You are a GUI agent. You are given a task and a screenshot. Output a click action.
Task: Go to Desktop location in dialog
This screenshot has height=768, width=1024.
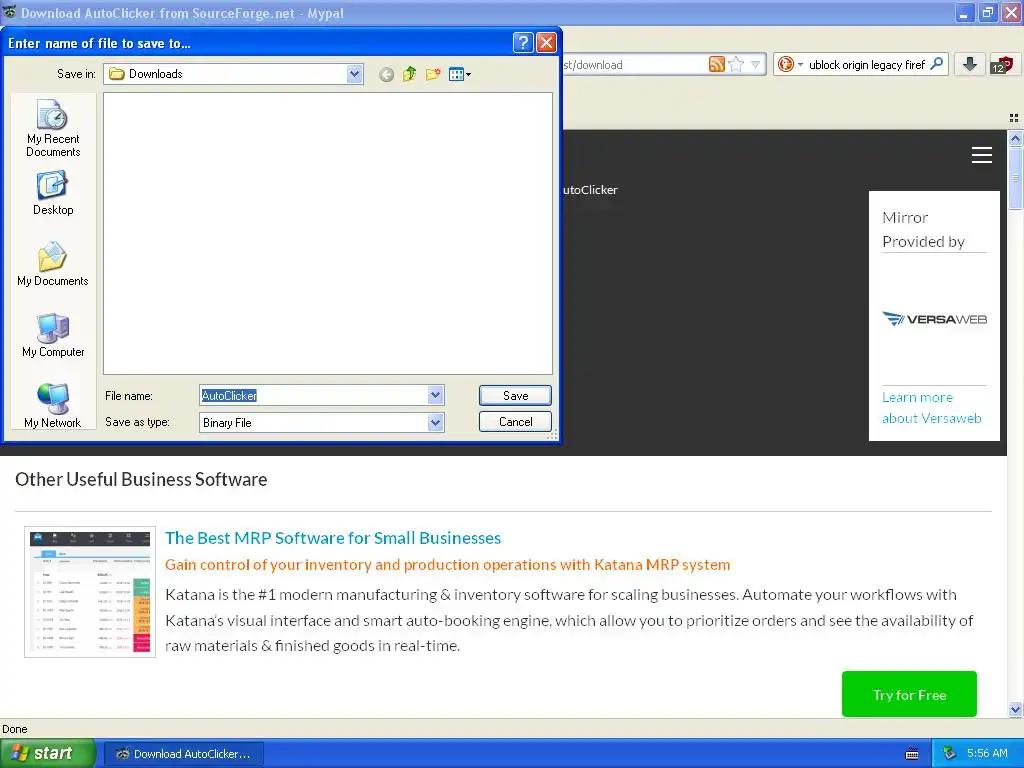(x=53, y=193)
